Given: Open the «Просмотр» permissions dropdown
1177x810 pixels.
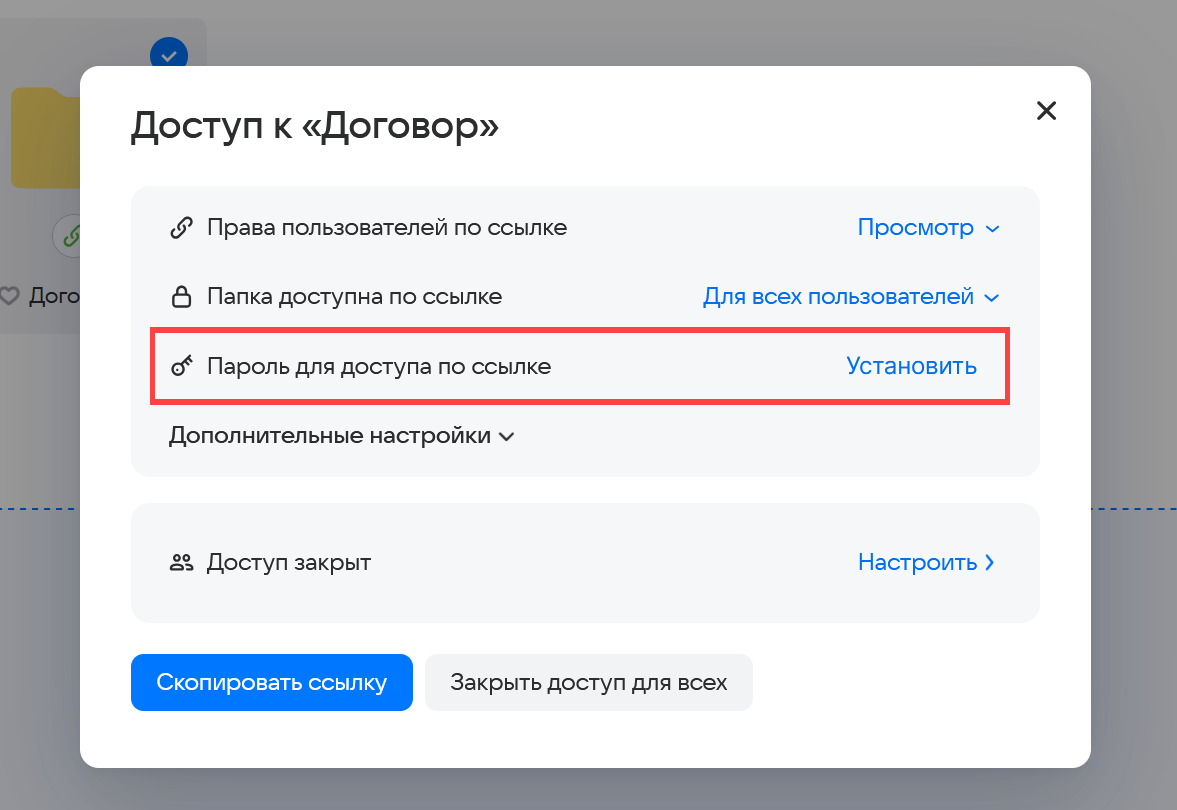Looking at the screenshot, I should coord(927,228).
